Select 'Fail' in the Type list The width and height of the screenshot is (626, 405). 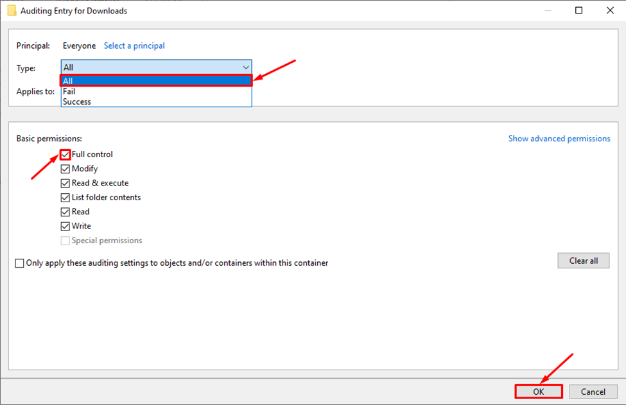click(x=156, y=91)
